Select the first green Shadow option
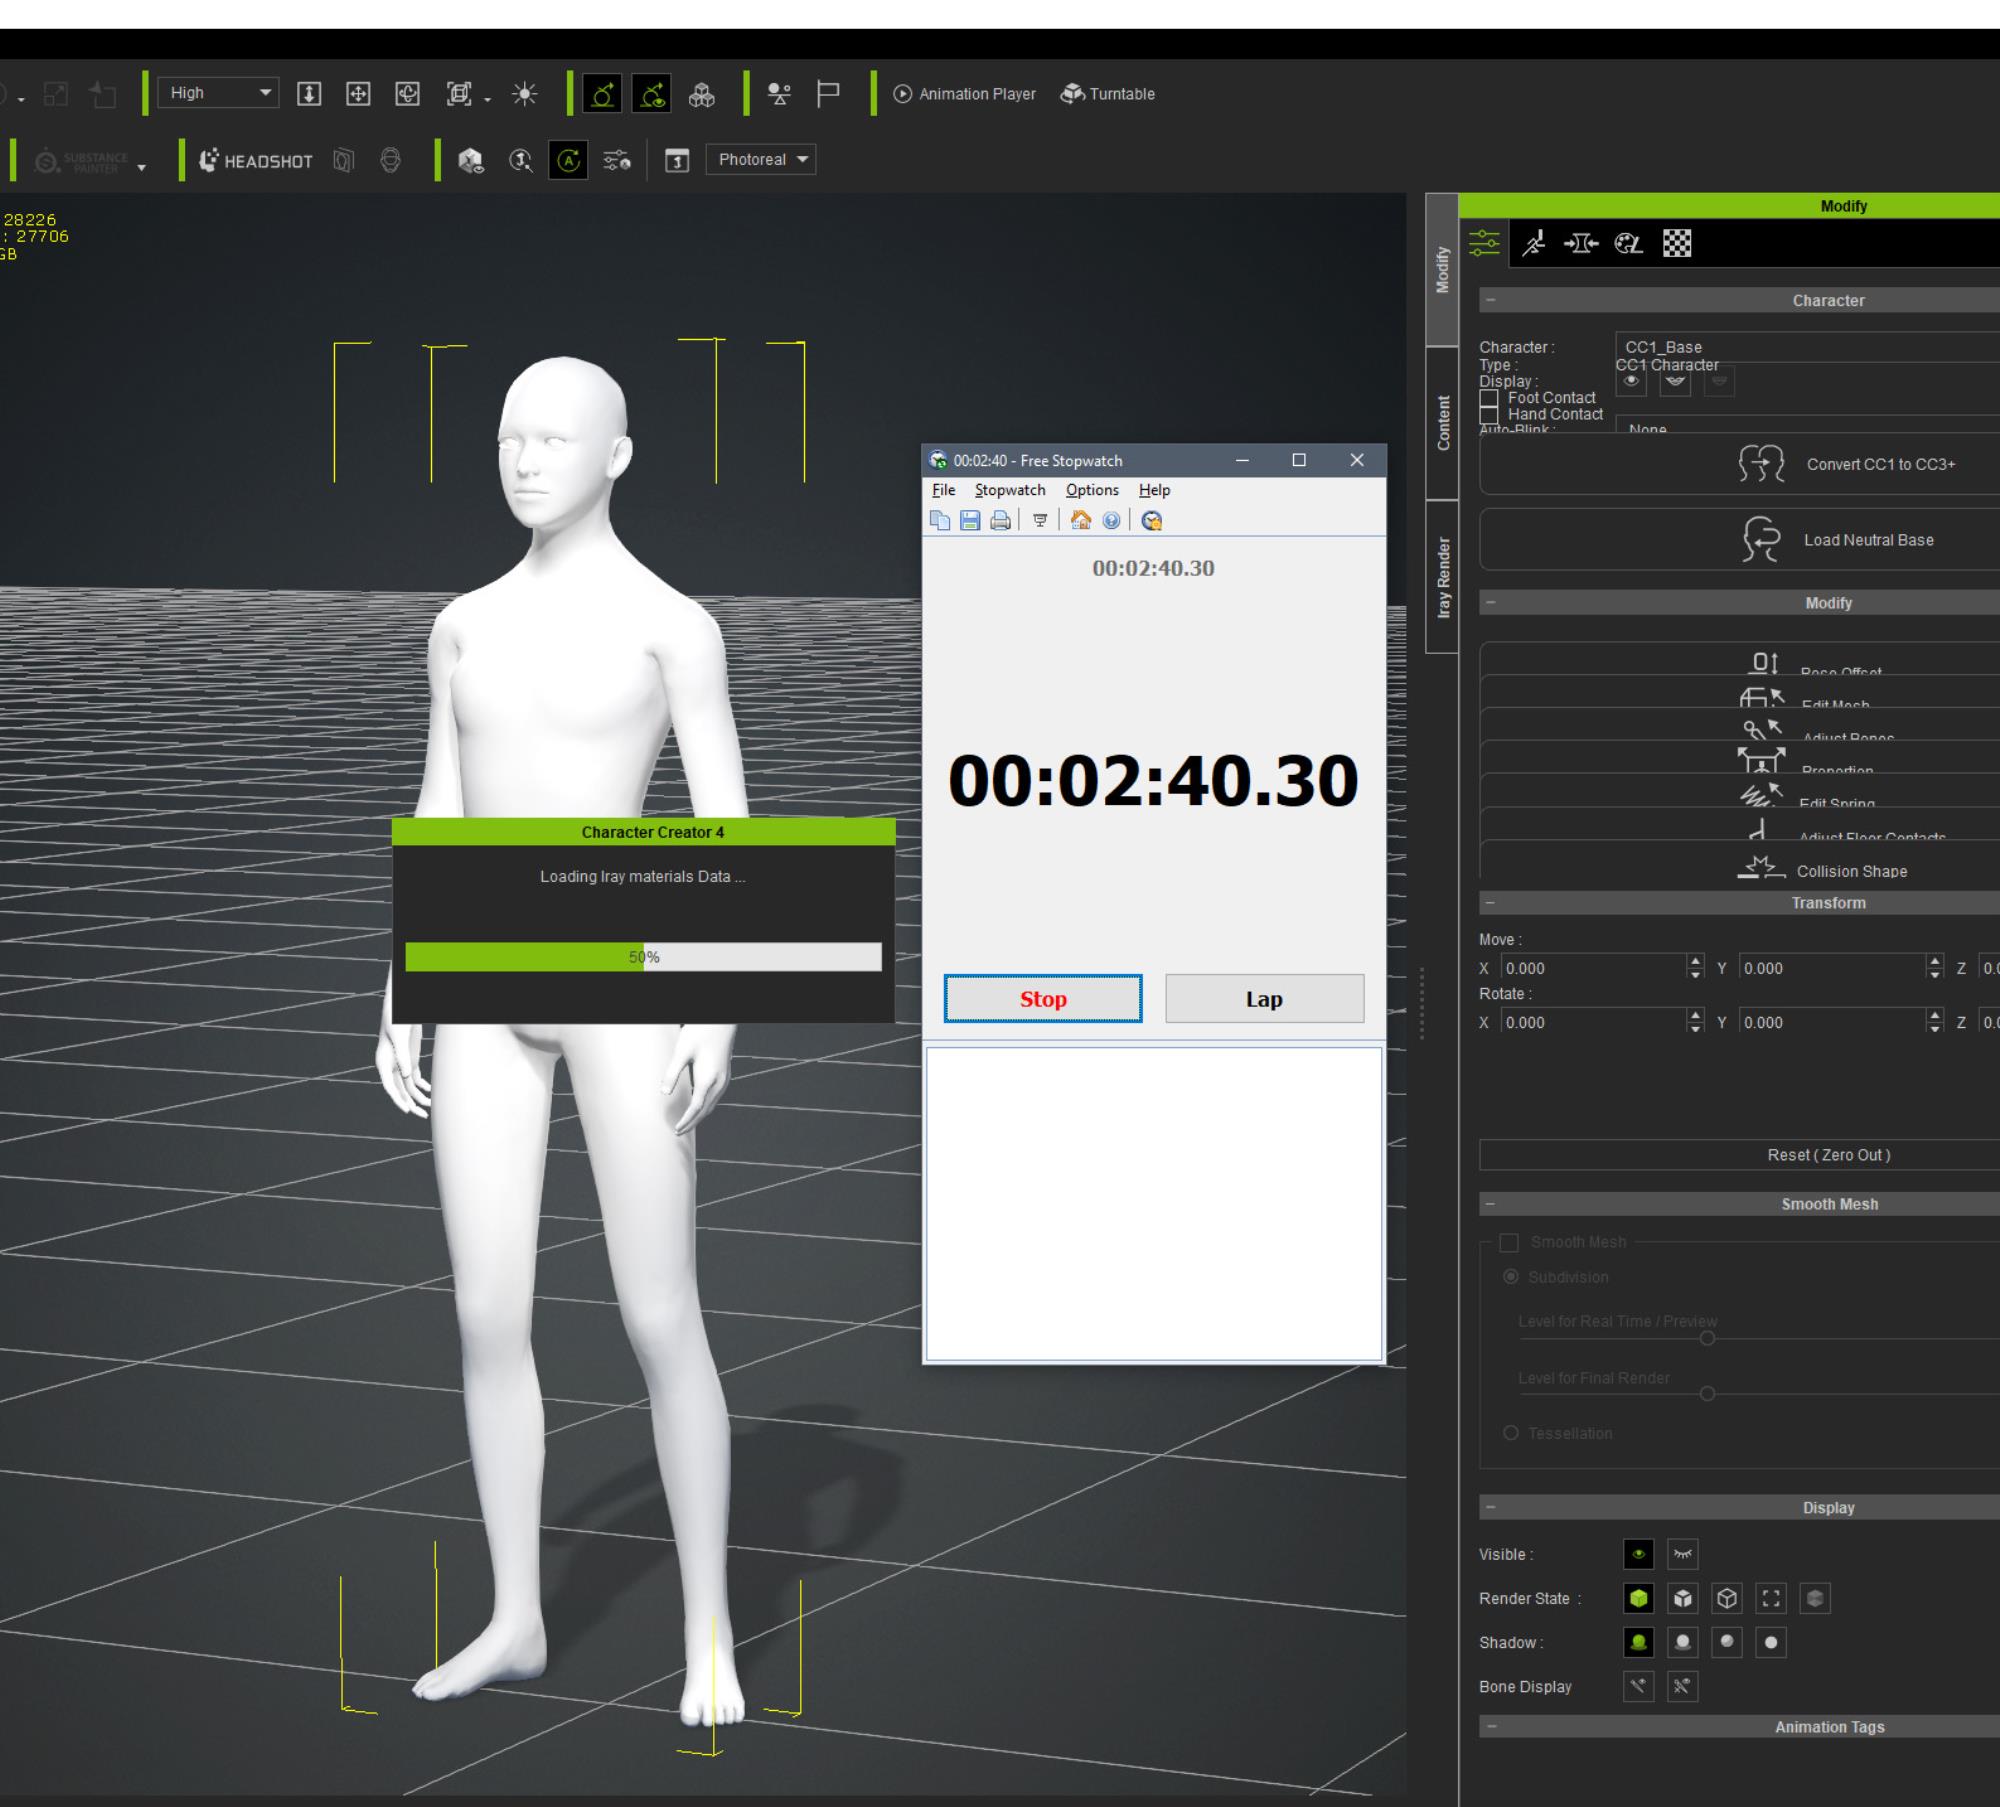Image resolution: width=2000 pixels, height=1807 pixels. tap(1638, 1642)
